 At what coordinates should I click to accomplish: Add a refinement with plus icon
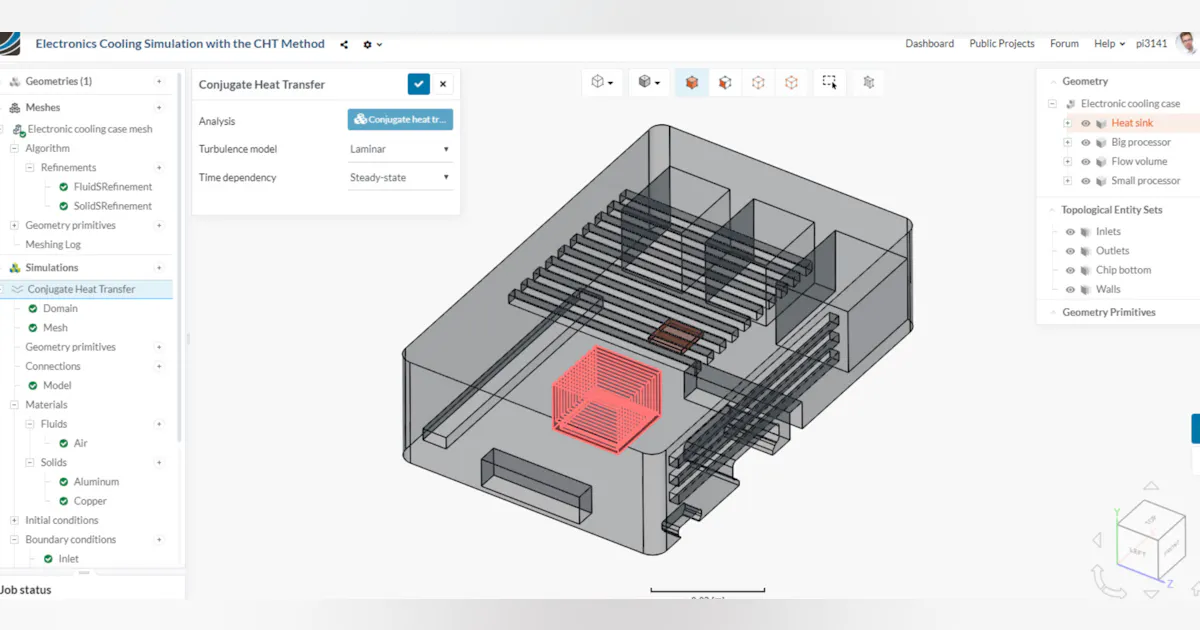point(159,167)
